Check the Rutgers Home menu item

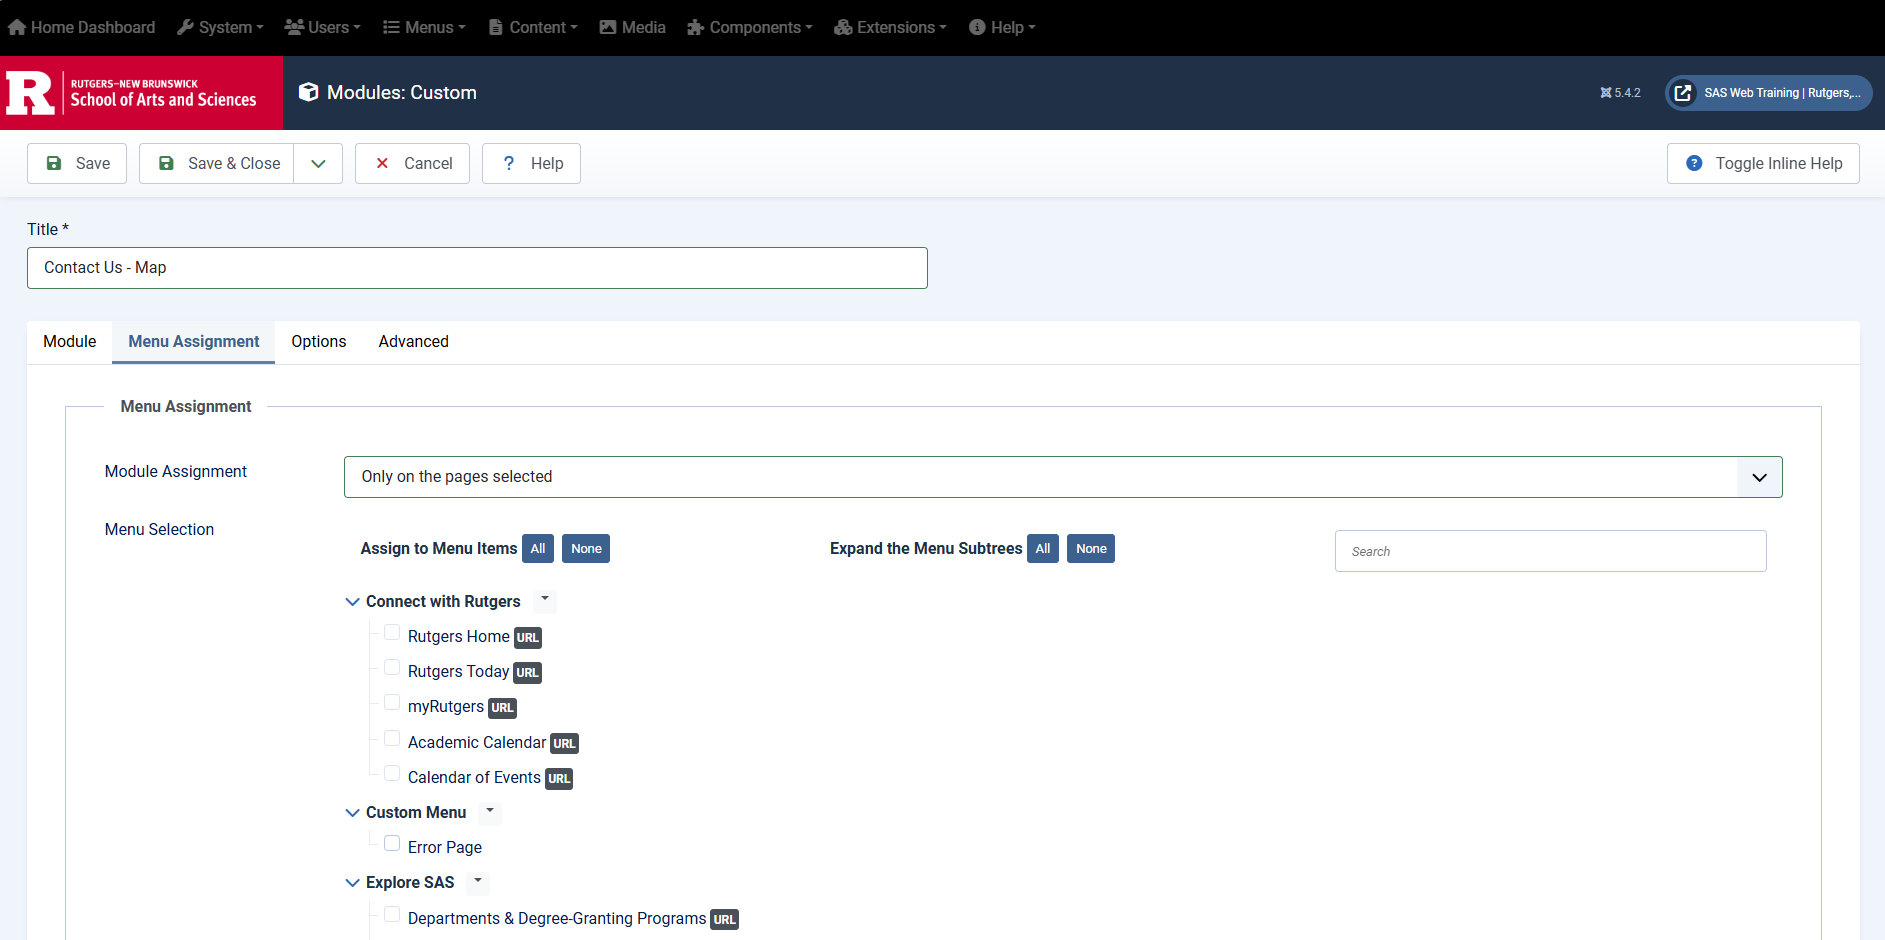pos(392,633)
